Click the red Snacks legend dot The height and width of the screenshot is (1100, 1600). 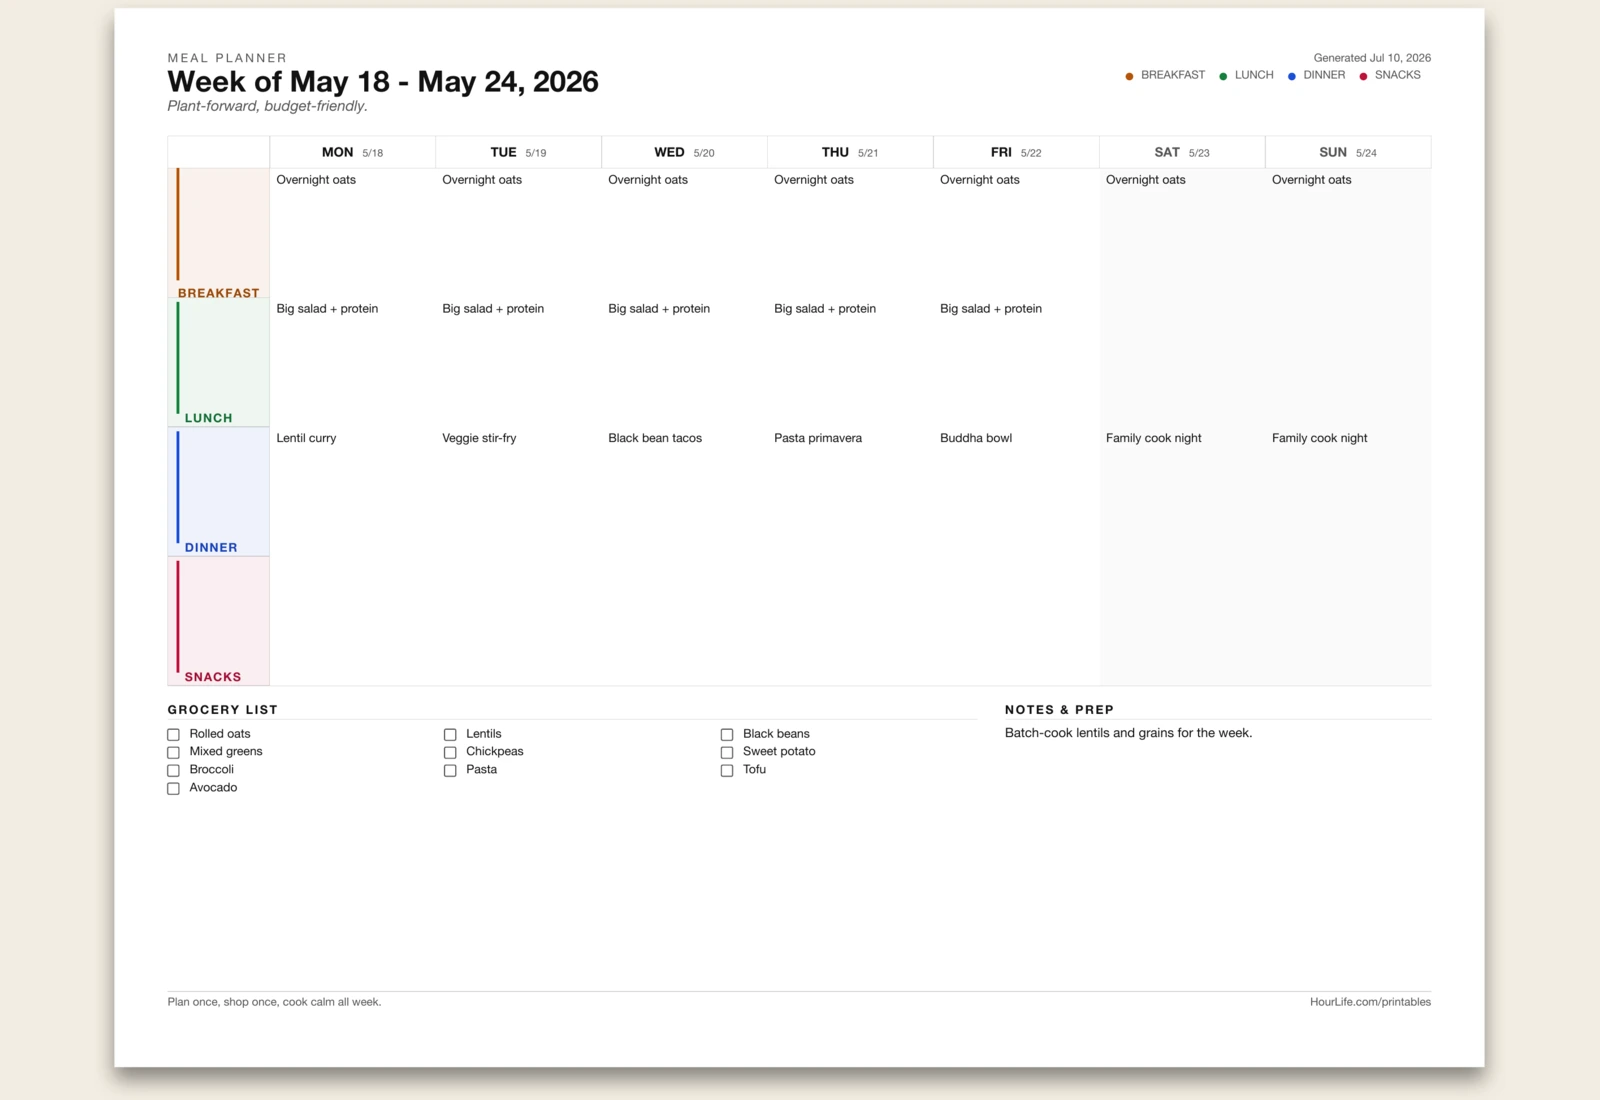pos(1363,76)
